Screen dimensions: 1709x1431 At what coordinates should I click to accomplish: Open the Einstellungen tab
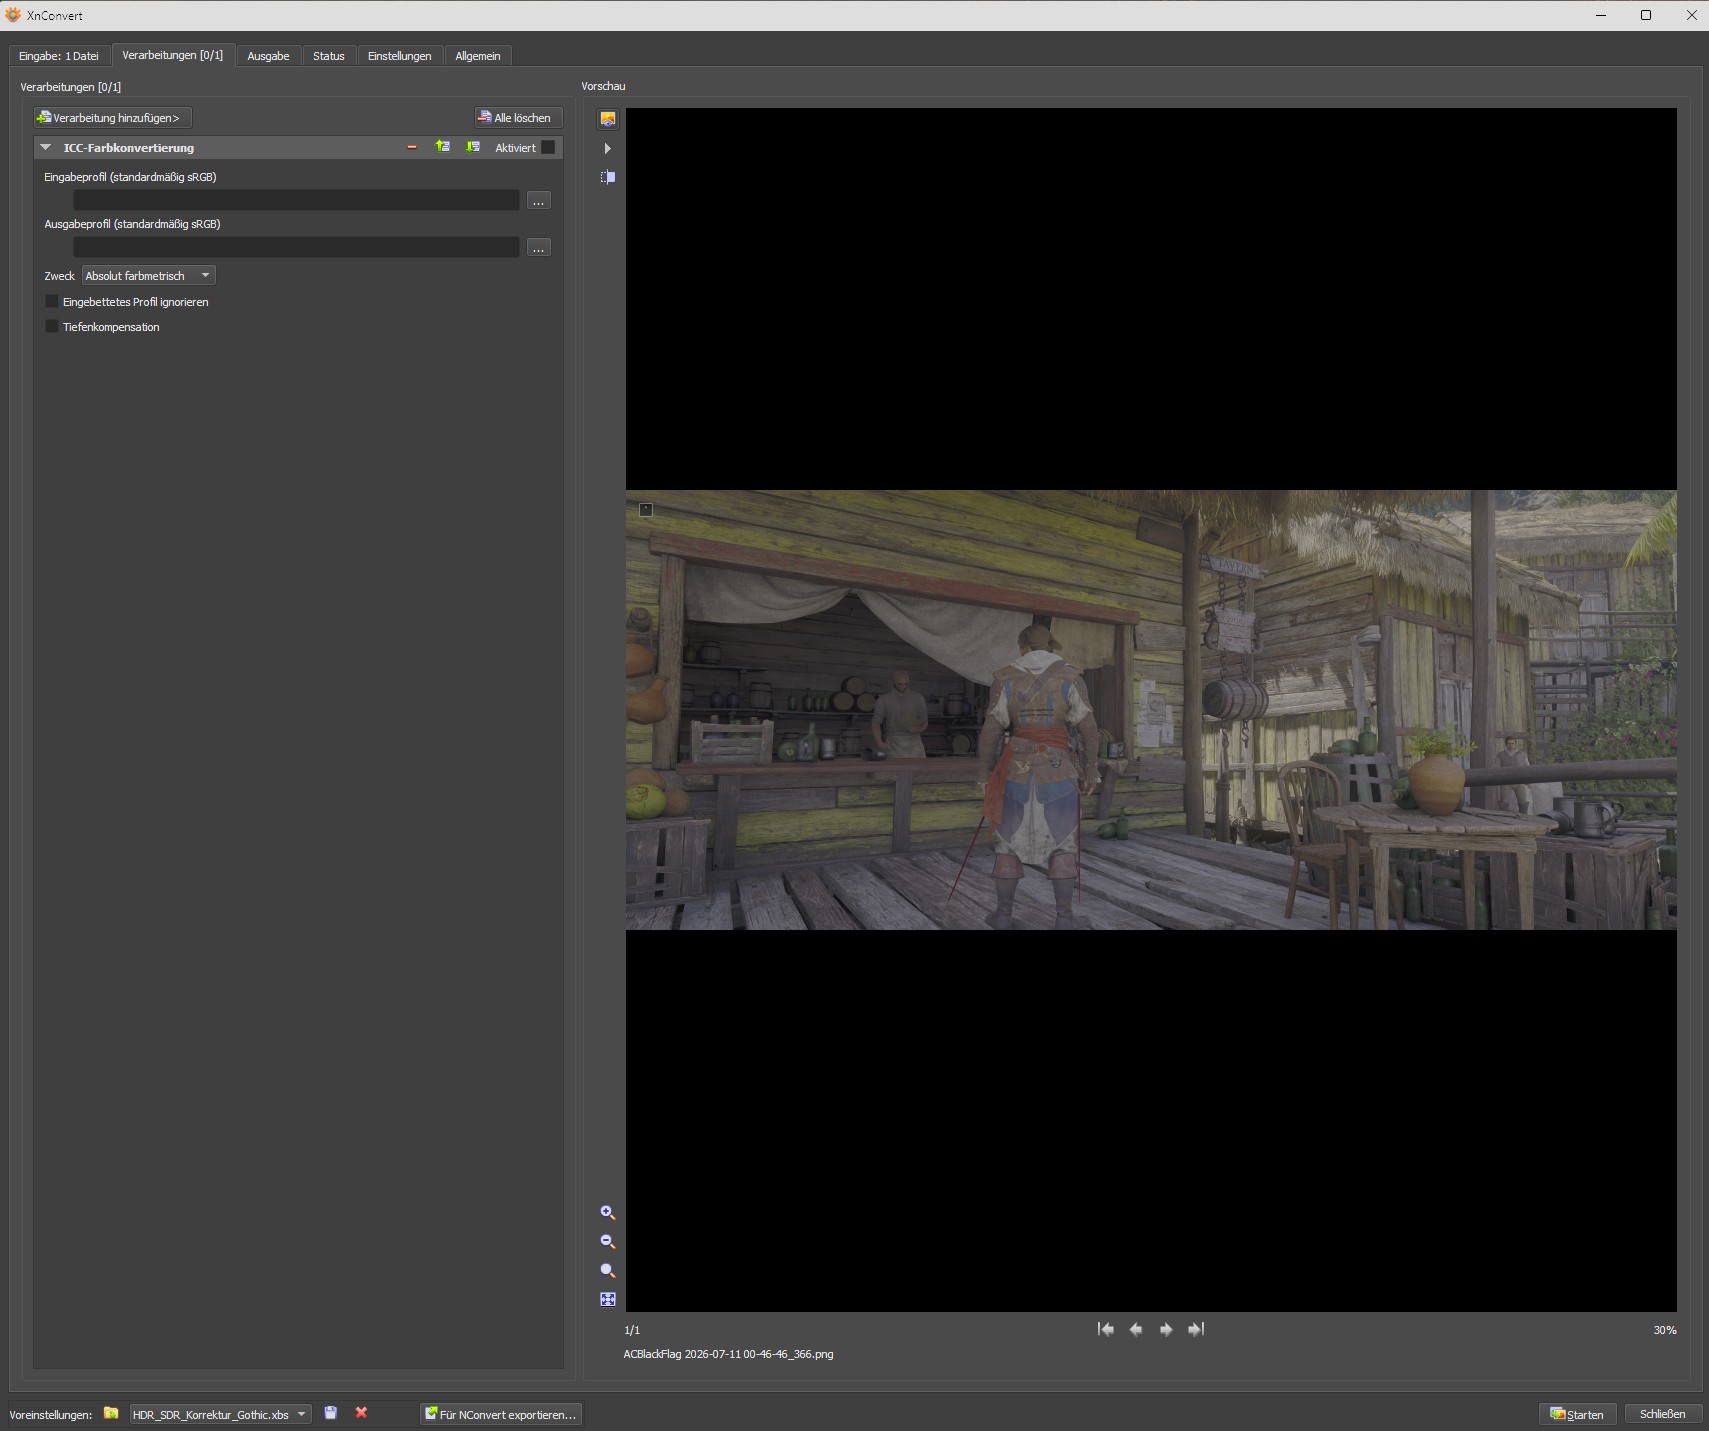tap(400, 56)
